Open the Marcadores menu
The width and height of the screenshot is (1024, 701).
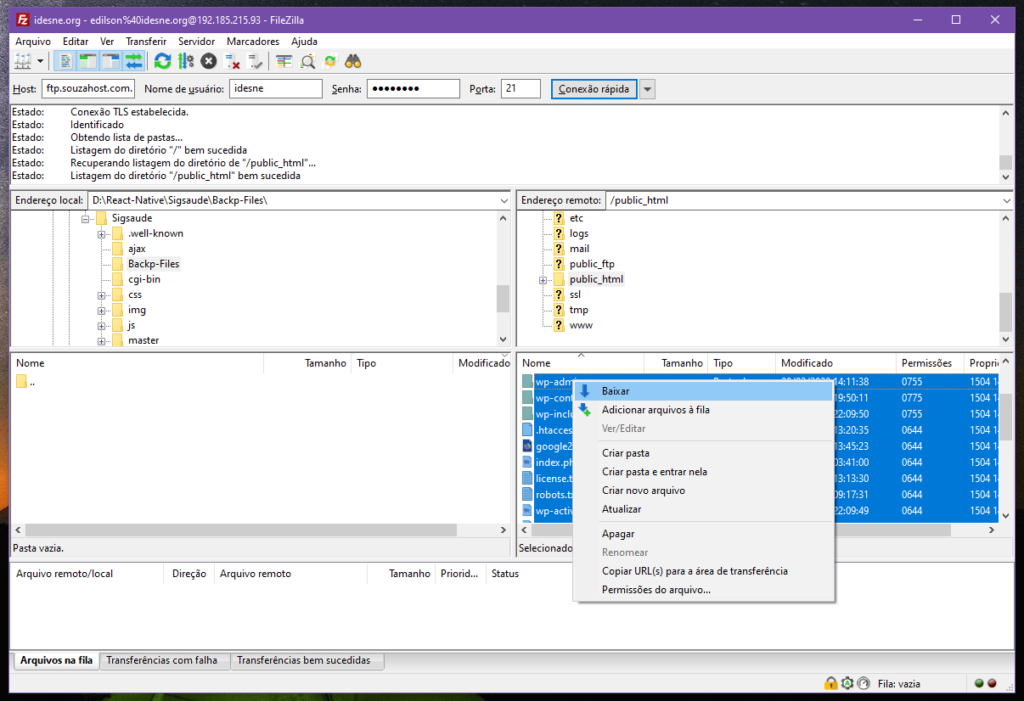(253, 41)
